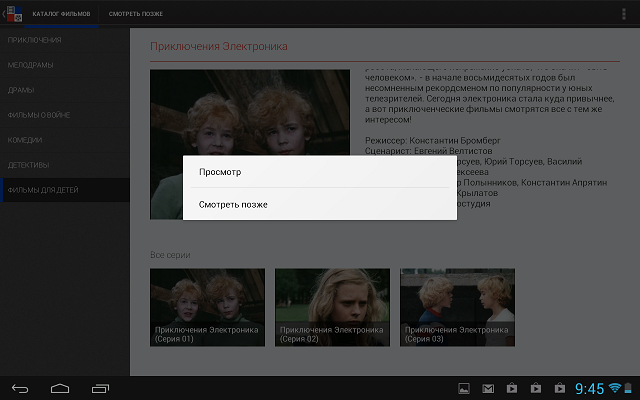Screen dimensions: 640x400
Task: Tap the Режиссер: Константин Бромберг line
Action: 433,140
